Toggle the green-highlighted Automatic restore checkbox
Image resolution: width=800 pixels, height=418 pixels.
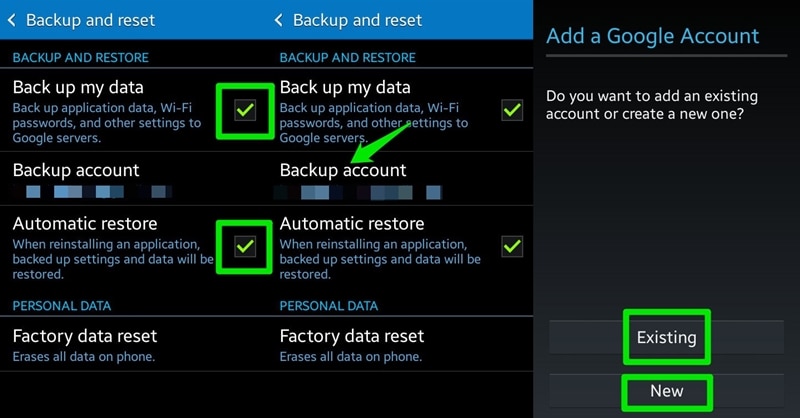[x=245, y=246]
